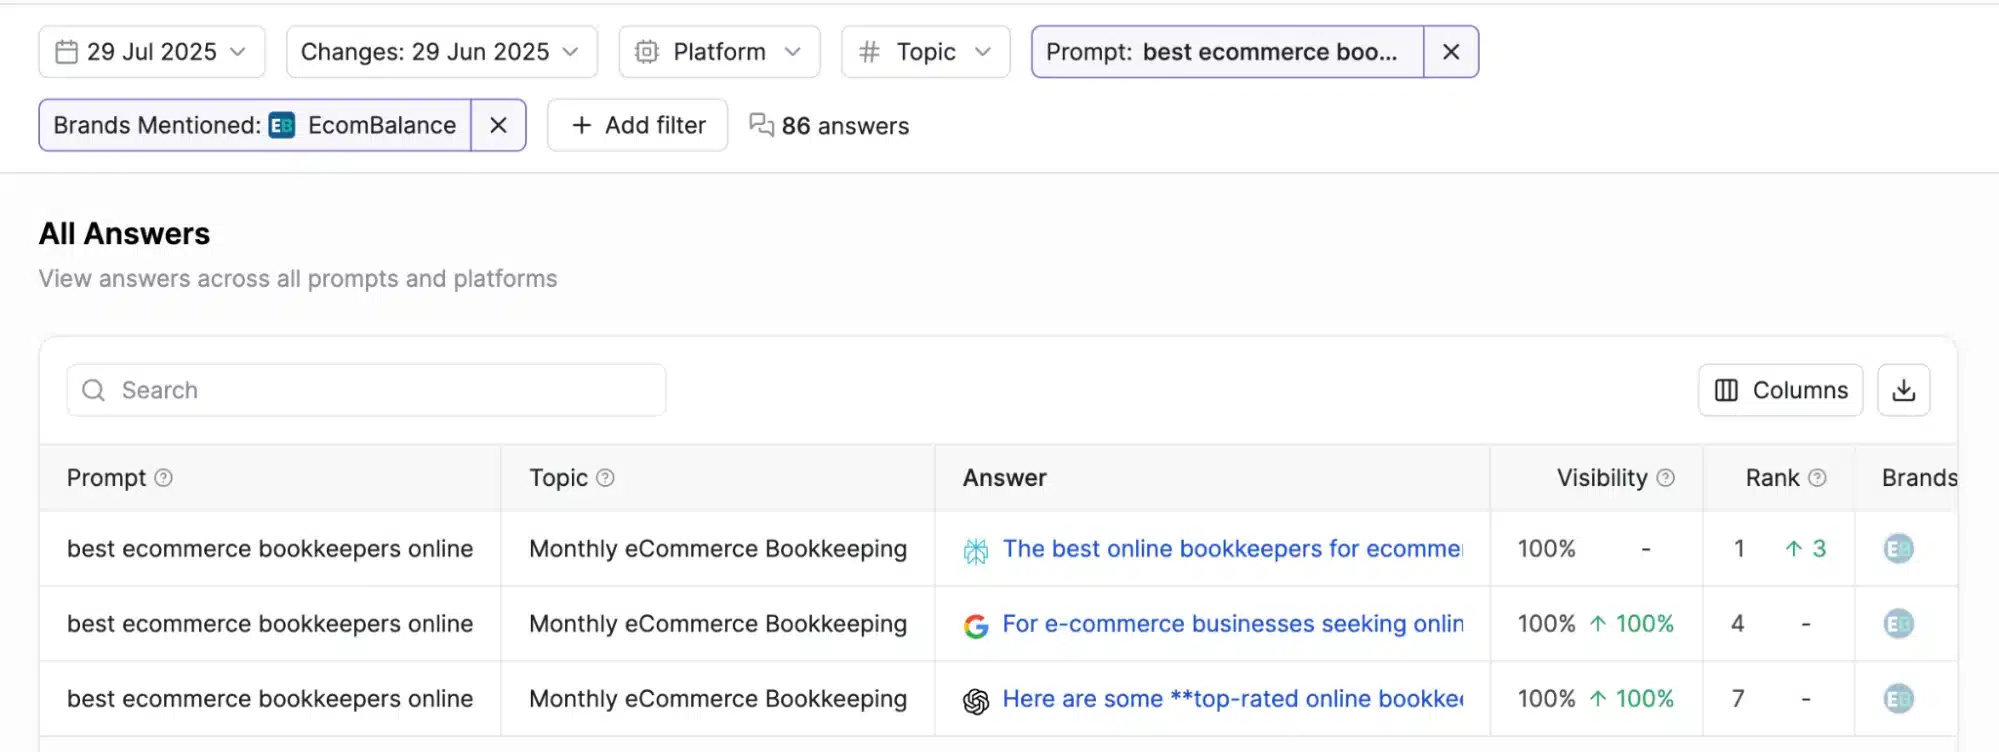Click the 86 answers chat icon

point(761,125)
